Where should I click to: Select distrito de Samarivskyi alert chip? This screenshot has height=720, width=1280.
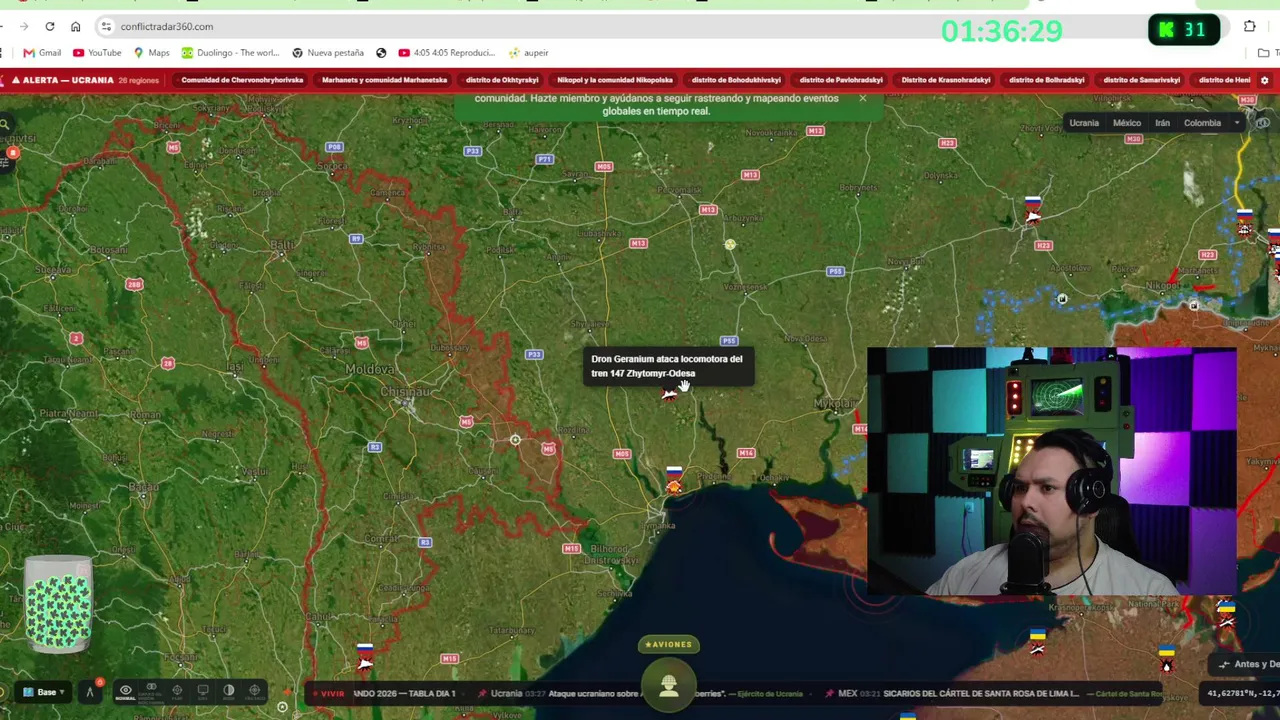coord(1142,80)
